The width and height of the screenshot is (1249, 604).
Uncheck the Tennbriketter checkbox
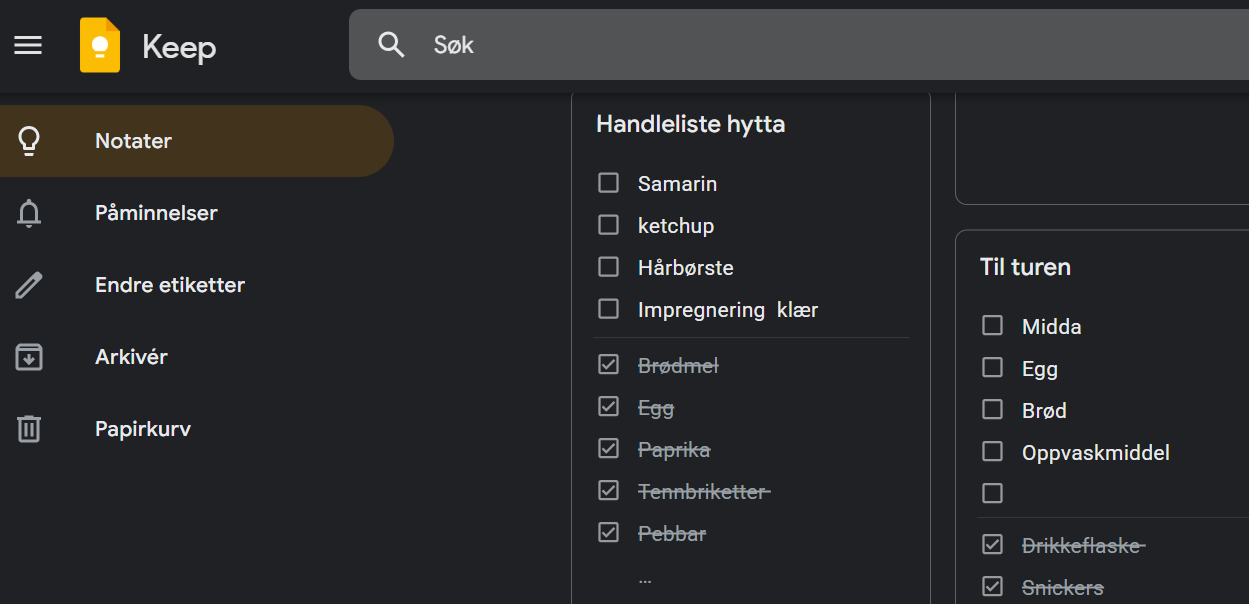click(x=608, y=491)
